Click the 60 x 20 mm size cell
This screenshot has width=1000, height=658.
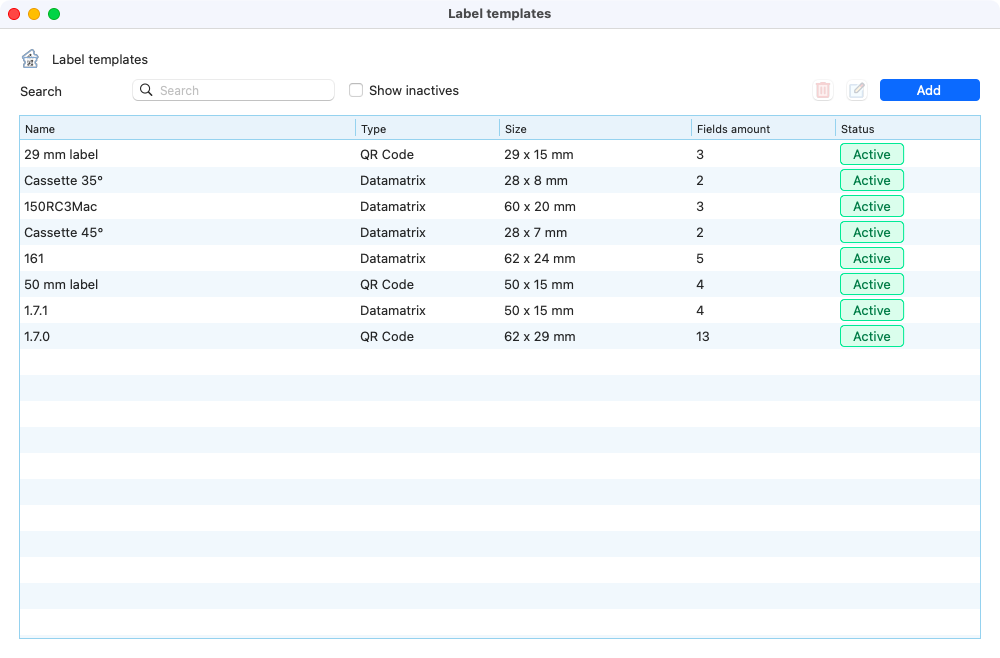pyautogui.click(x=540, y=207)
